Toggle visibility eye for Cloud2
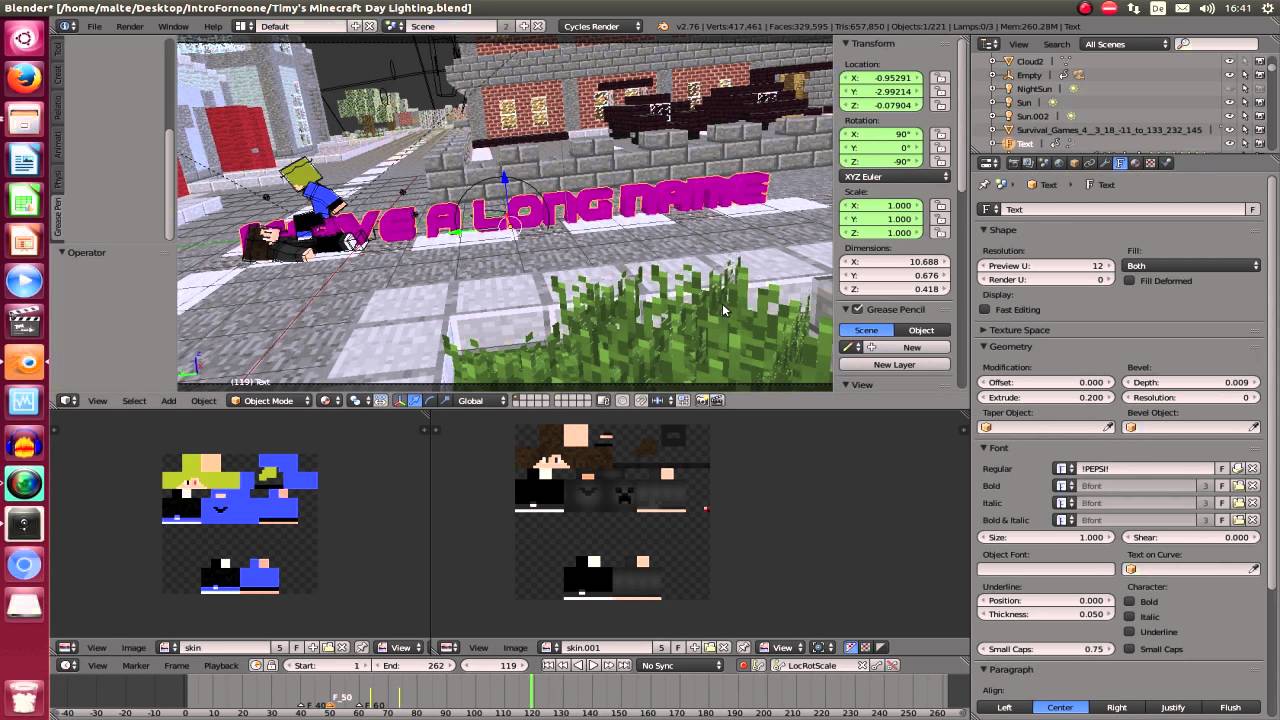 point(1229,61)
